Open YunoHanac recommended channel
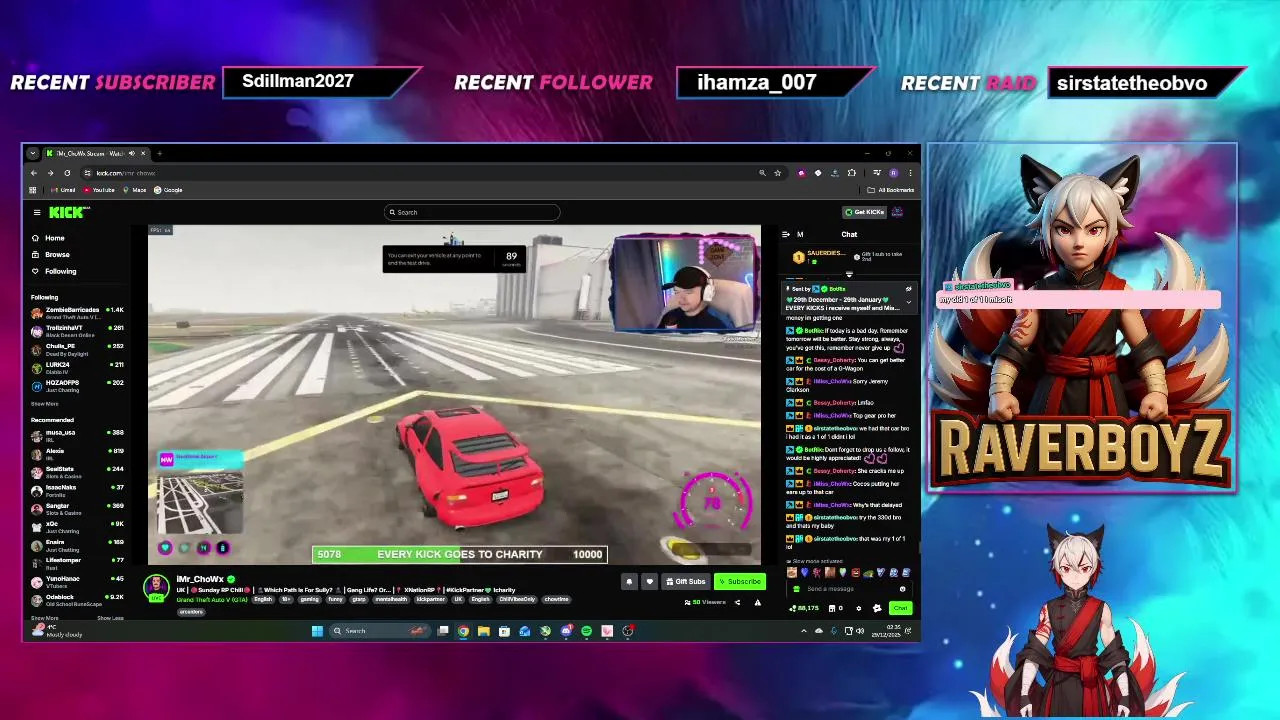Image resolution: width=1280 pixels, height=720 pixels. coord(78,580)
